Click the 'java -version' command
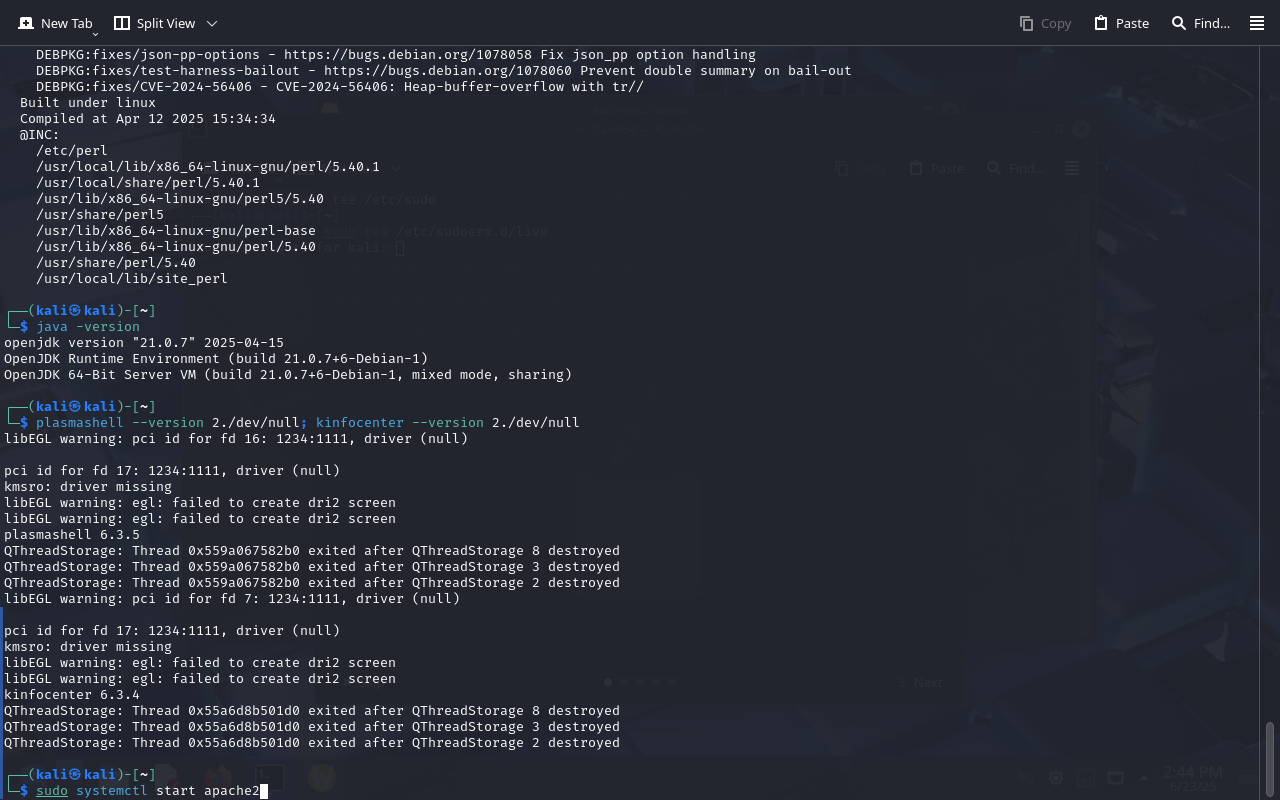This screenshot has width=1280, height=800. (88, 327)
